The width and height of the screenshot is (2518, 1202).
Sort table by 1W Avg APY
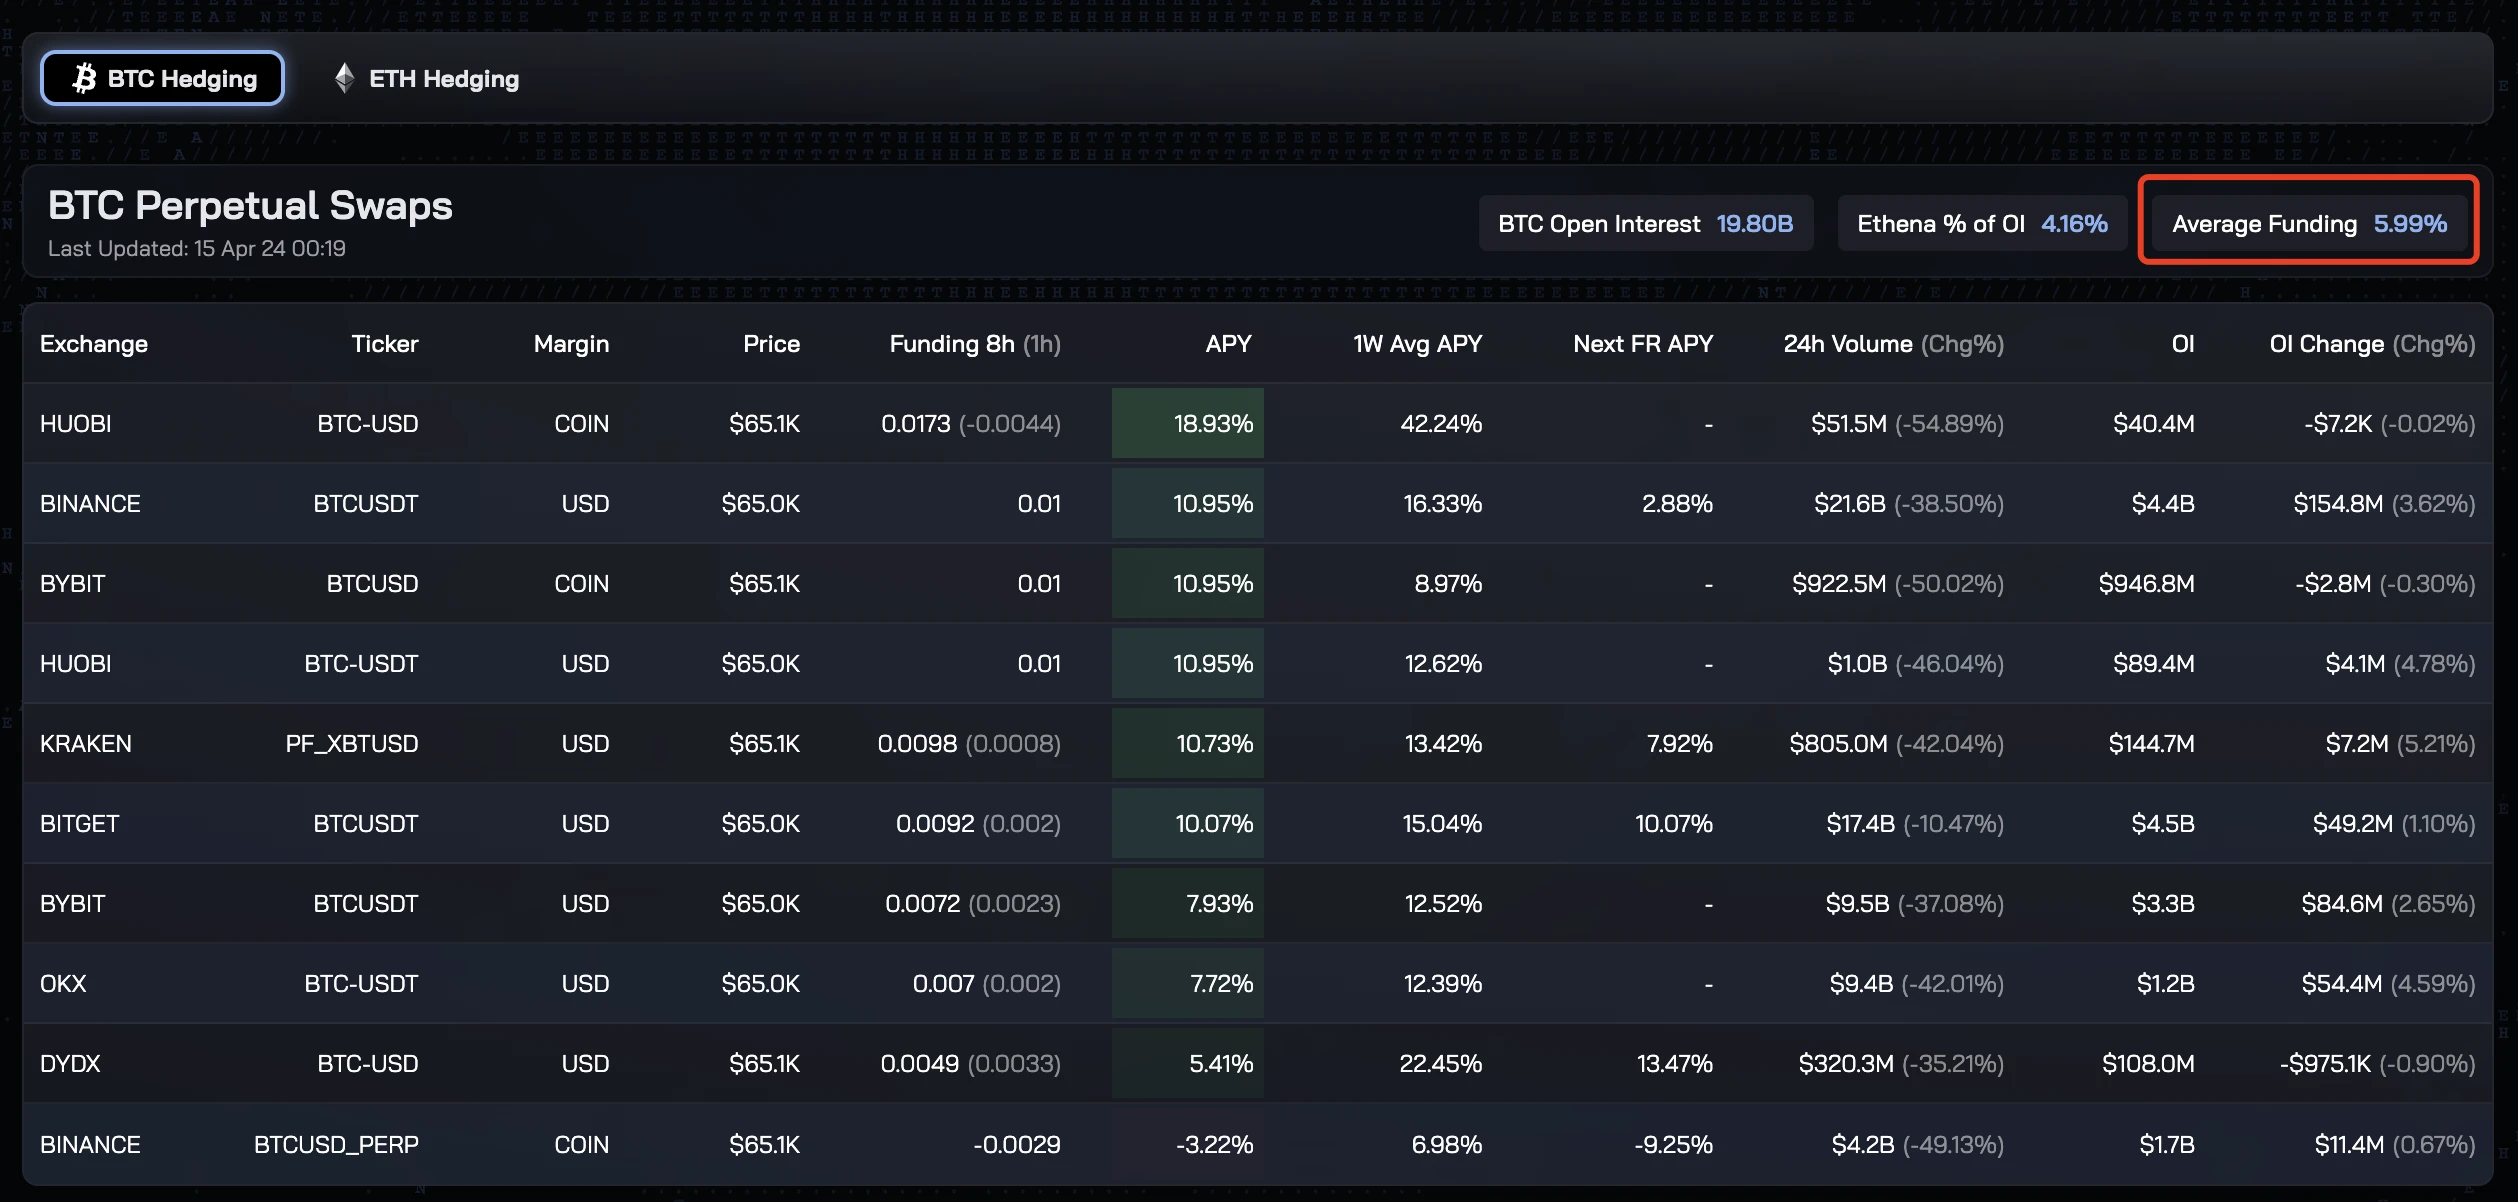click(1416, 344)
